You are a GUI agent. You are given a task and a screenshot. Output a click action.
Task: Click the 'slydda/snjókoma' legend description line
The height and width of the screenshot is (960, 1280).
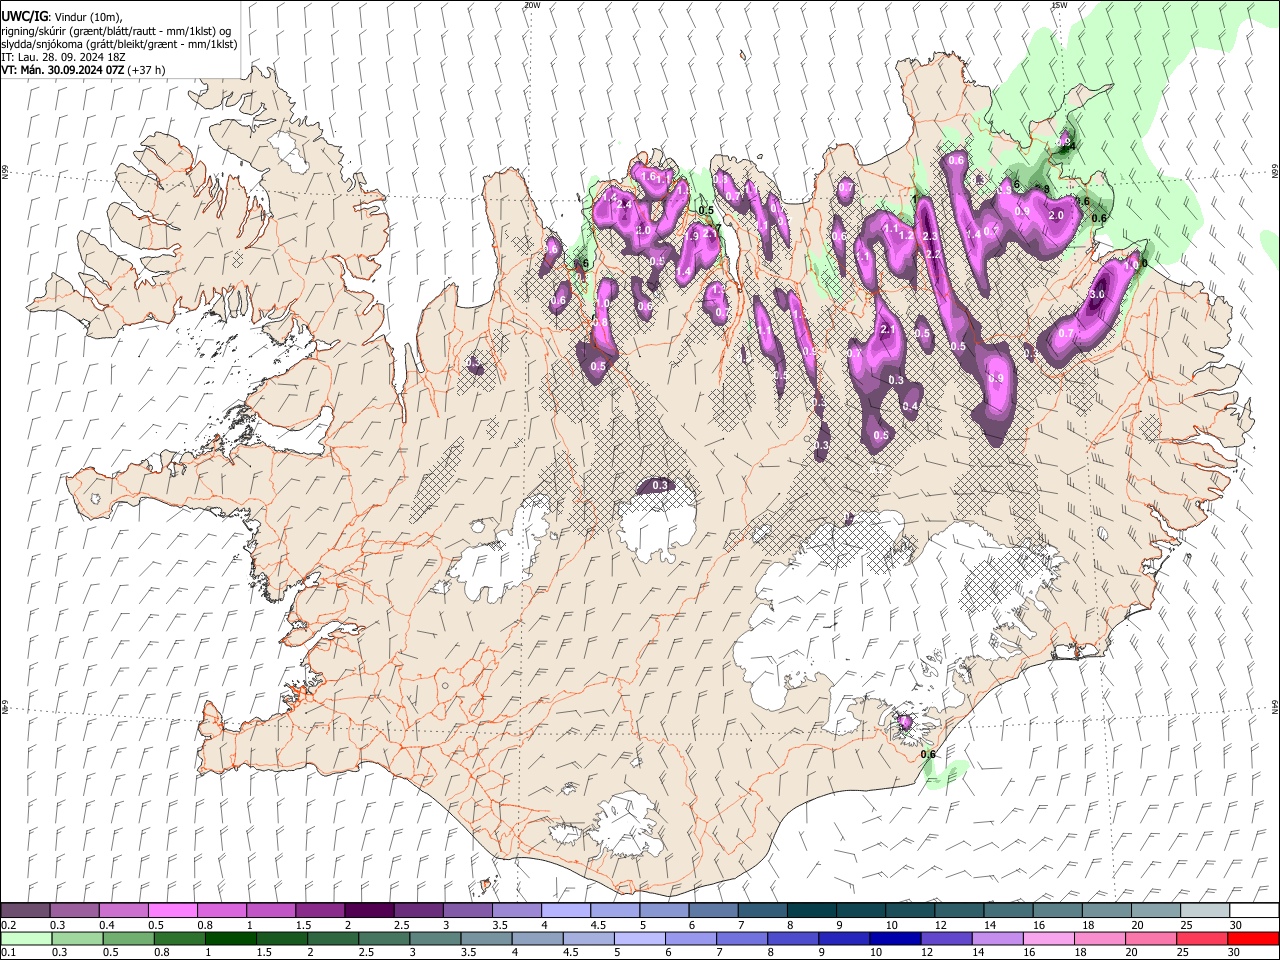(x=119, y=44)
